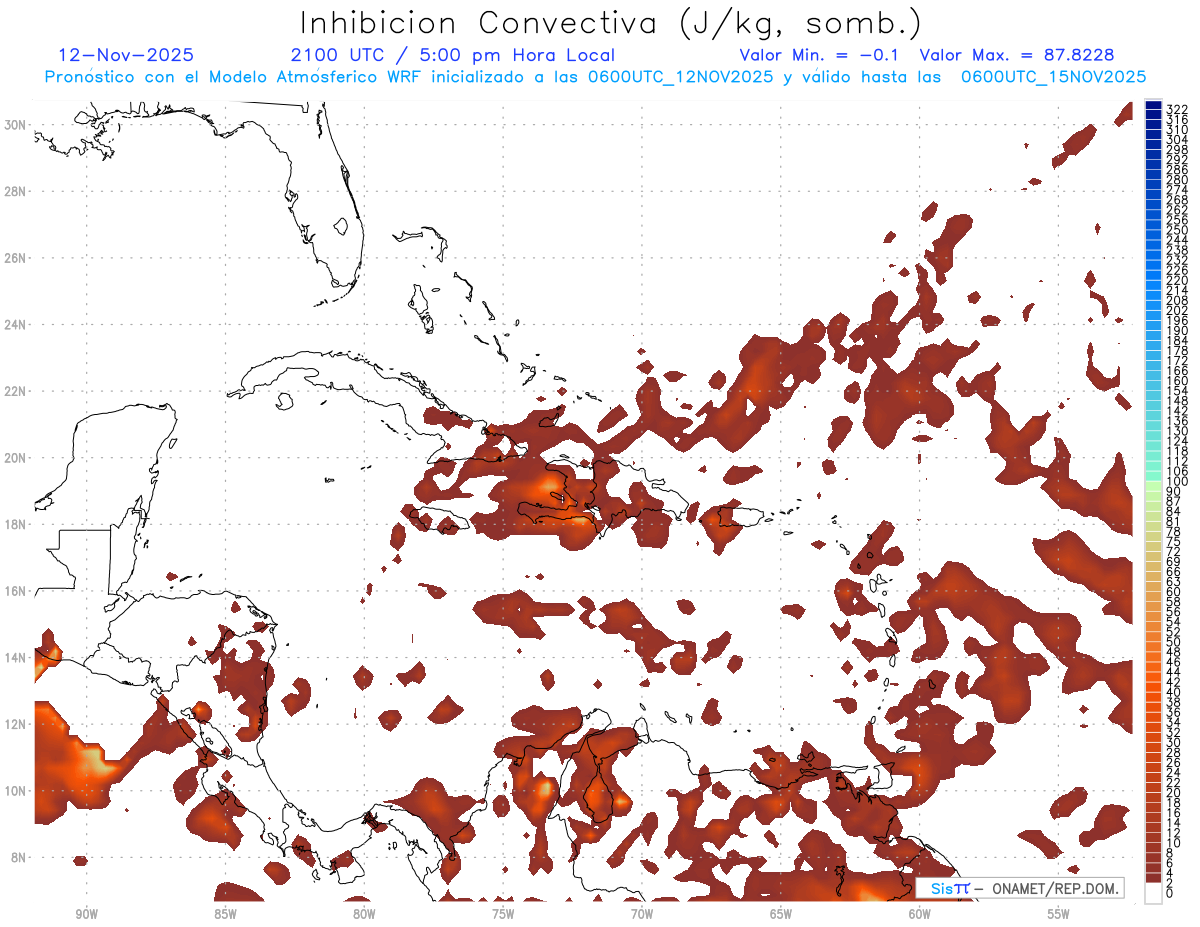Pick the white 0 swatch at colorbar bottom
This screenshot has height=927, width=1200.
tap(1153, 891)
